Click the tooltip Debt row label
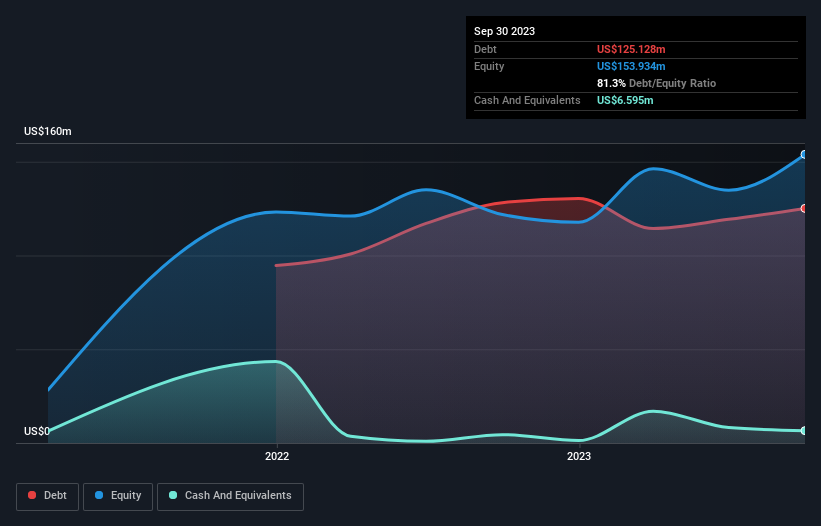 [485, 49]
